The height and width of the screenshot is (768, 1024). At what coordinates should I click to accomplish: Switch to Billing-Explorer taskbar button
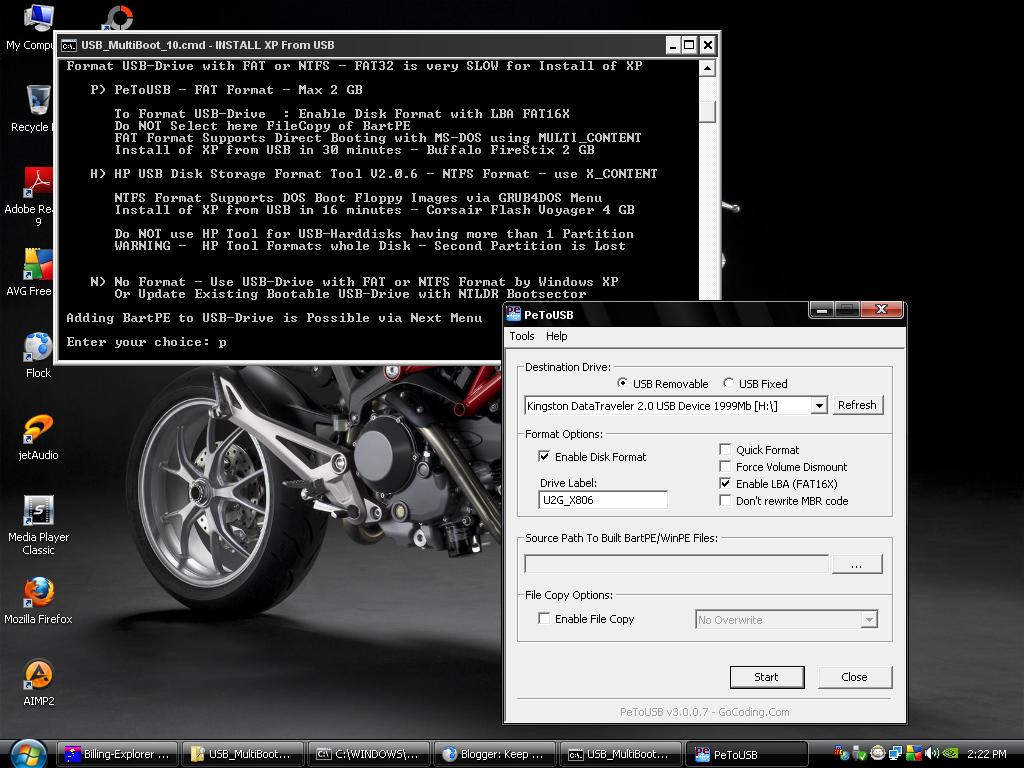click(118, 754)
